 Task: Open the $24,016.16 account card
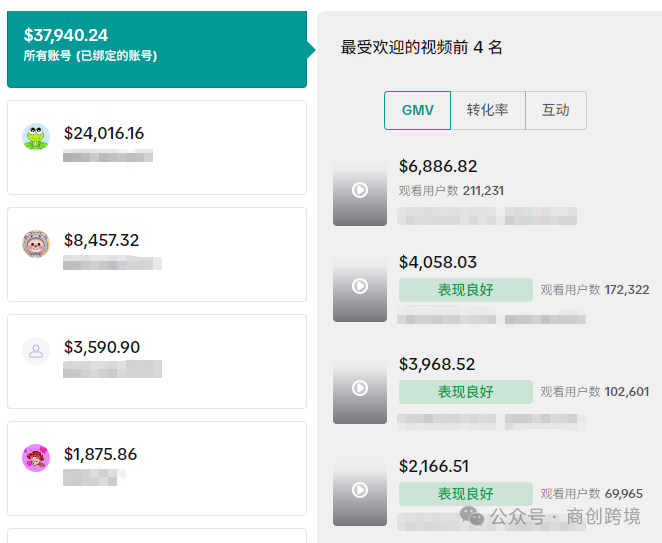pyautogui.click(x=200, y=147)
